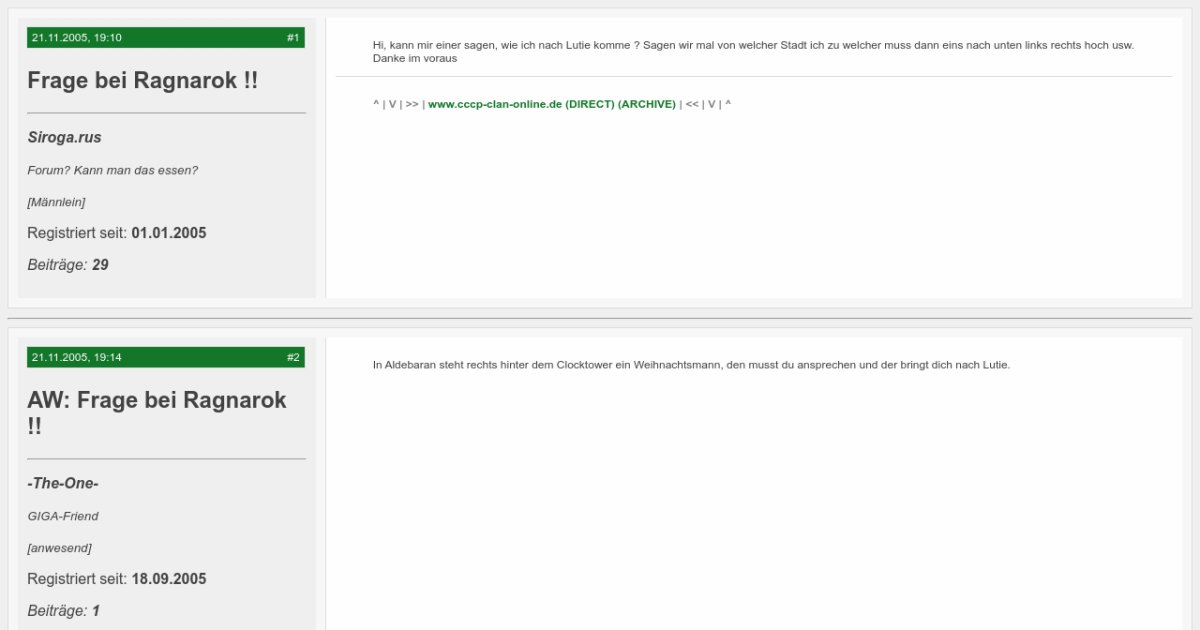Select the 21.11.2005, 19:14 timestamp
Image resolution: width=1200 pixels, height=630 pixels.
pyautogui.click(x=77, y=358)
